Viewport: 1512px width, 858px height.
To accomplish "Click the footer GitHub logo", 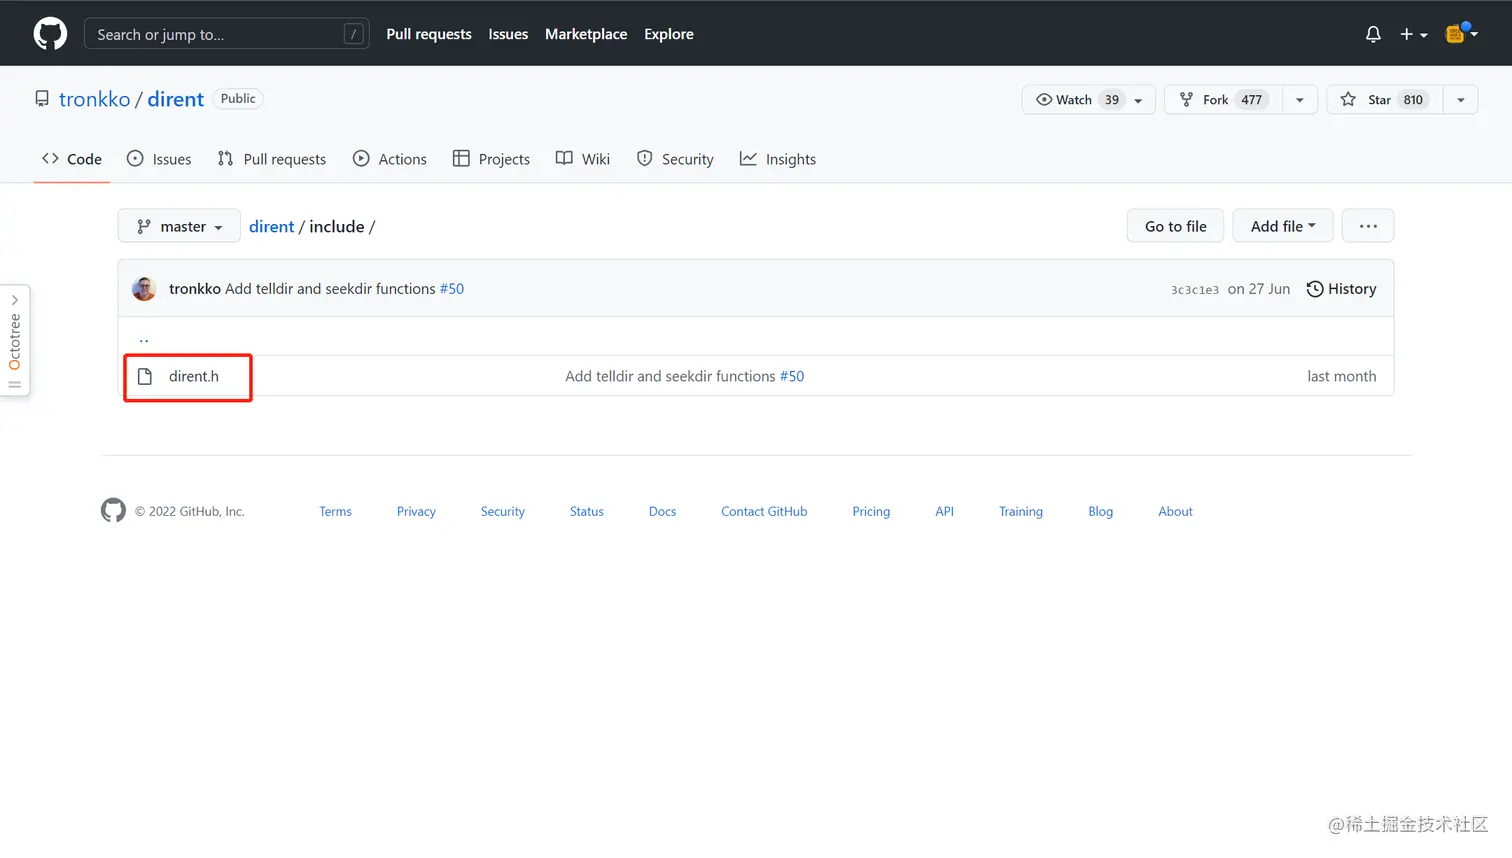I will (x=113, y=510).
